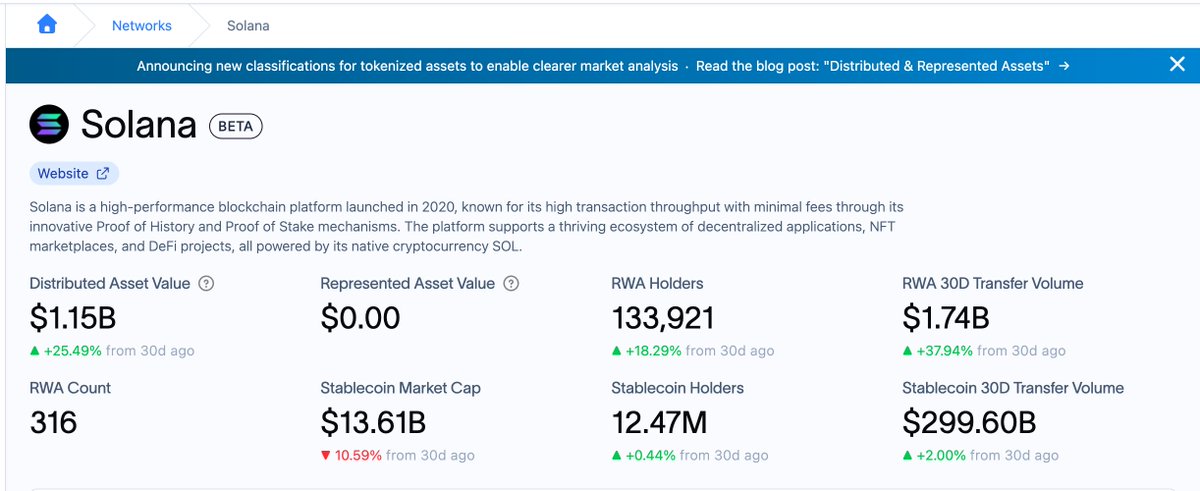1200x491 pixels.
Task: Click the blog post arrow icon
Action: [1064, 66]
